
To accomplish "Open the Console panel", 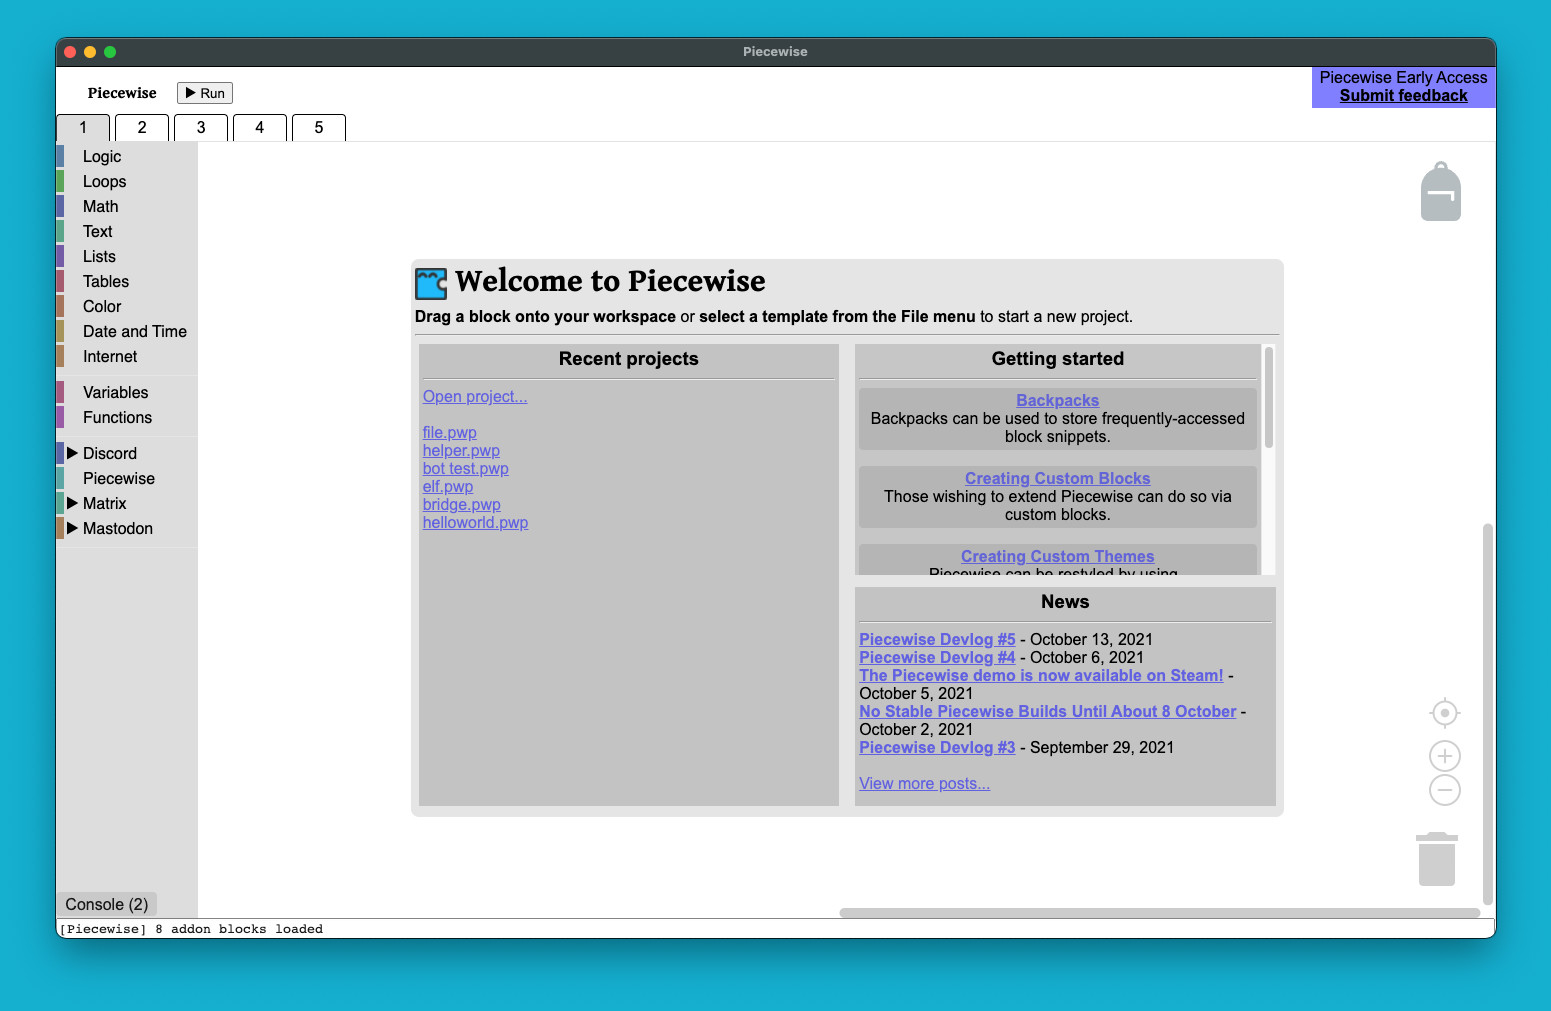I will (x=106, y=903).
